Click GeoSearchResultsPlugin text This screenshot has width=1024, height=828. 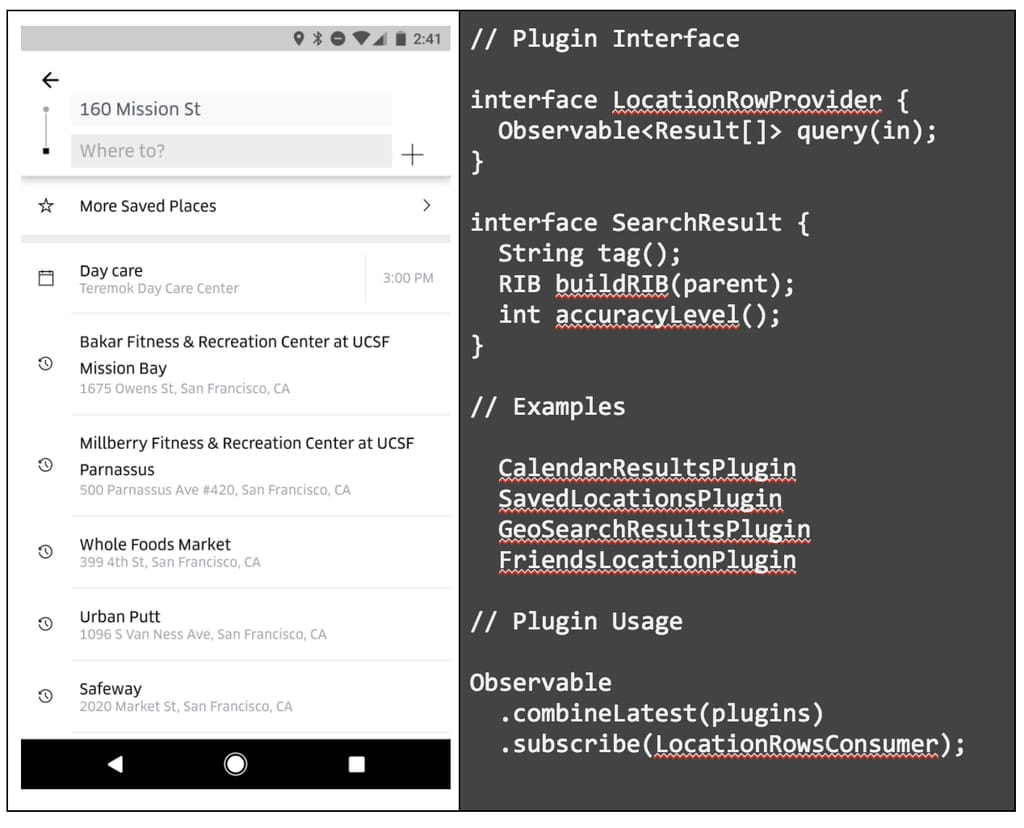(654, 530)
